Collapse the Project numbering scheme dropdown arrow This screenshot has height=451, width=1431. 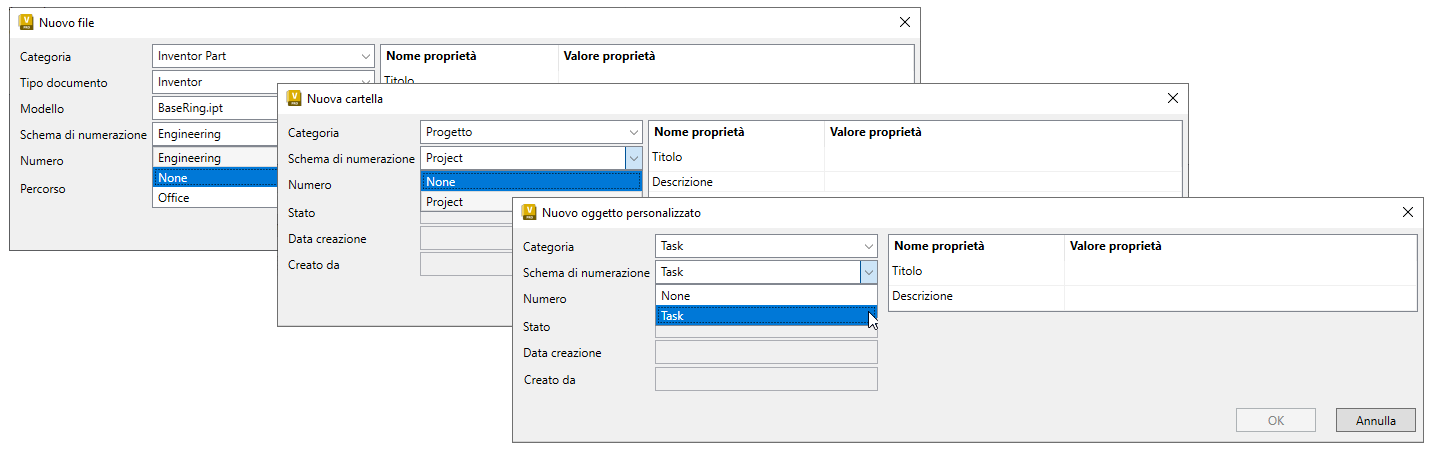tap(632, 158)
